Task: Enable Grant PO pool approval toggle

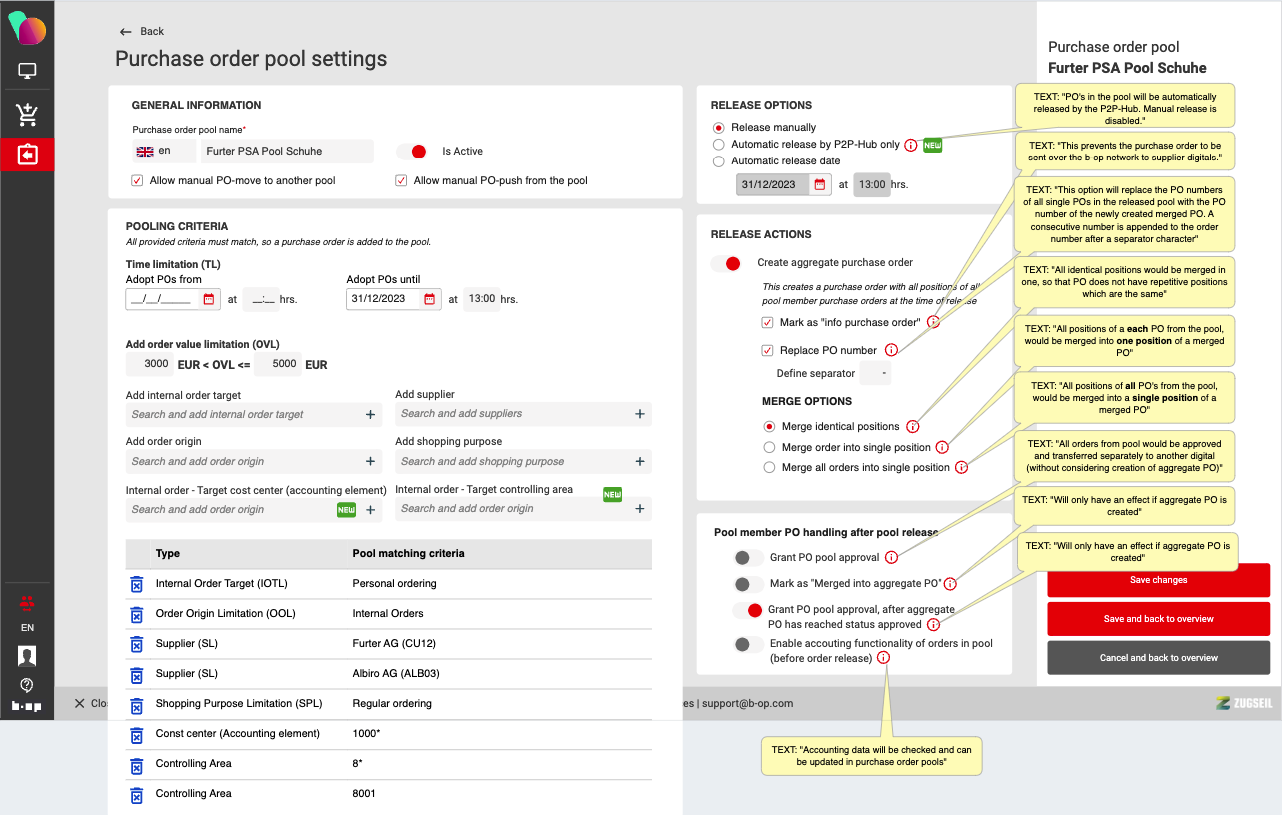Action: click(x=743, y=558)
